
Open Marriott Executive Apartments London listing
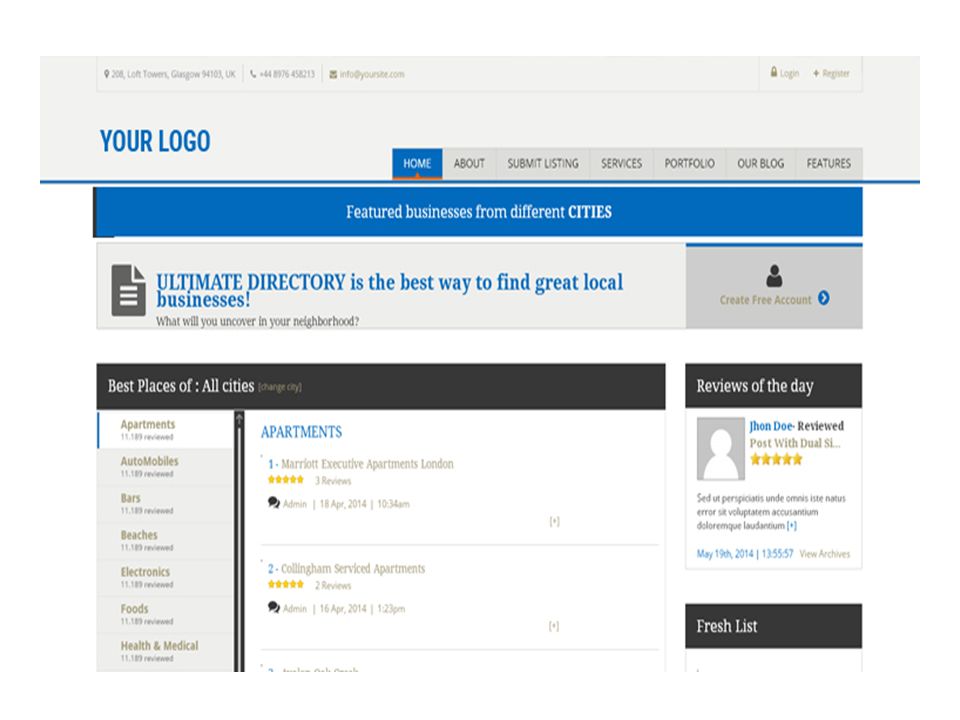pos(367,463)
